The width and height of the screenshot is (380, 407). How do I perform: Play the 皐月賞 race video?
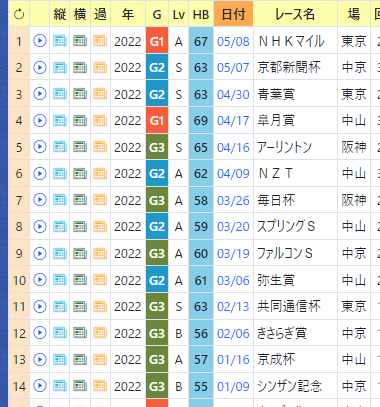[40, 120]
